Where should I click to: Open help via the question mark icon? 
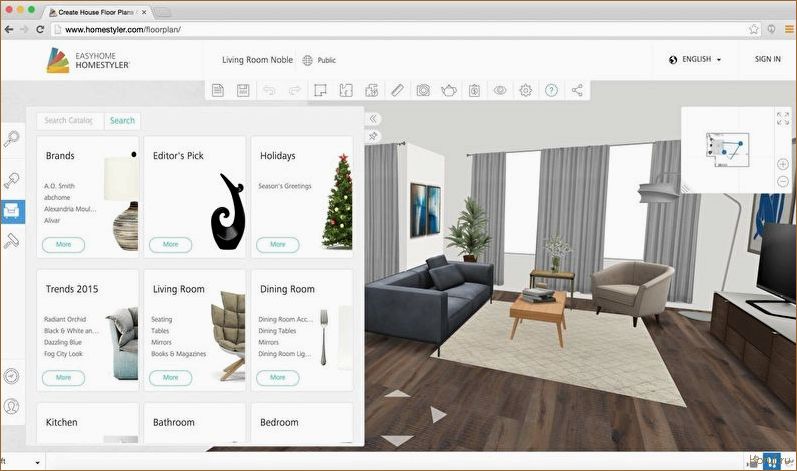[x=551, y=90]
